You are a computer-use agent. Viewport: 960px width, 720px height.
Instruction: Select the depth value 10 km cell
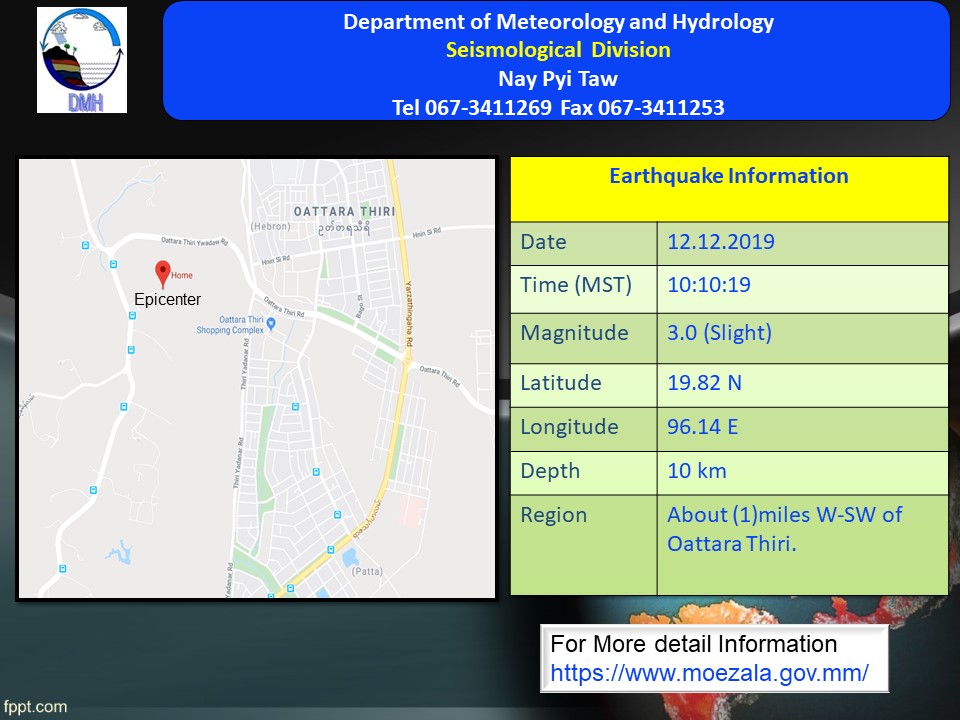pyautogui.click(x=697, y=471)
